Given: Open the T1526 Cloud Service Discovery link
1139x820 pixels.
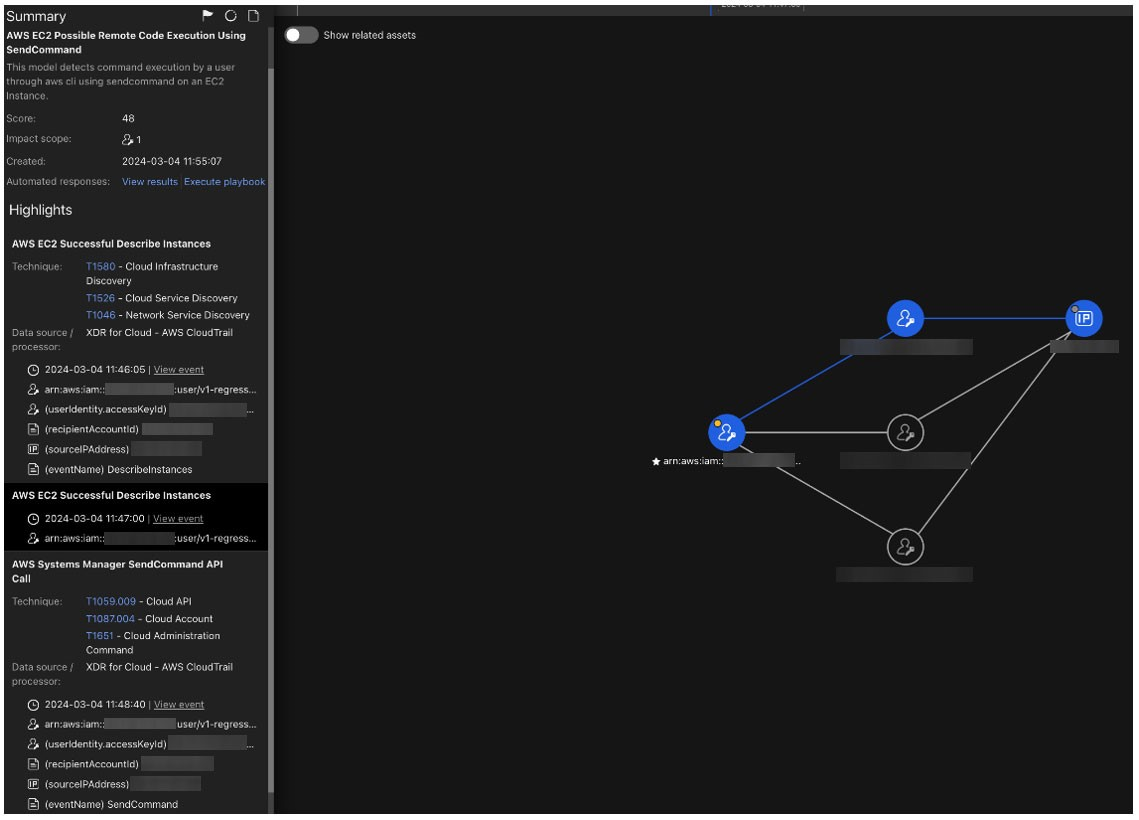Looking at the screenshot, I should point(100,298).
